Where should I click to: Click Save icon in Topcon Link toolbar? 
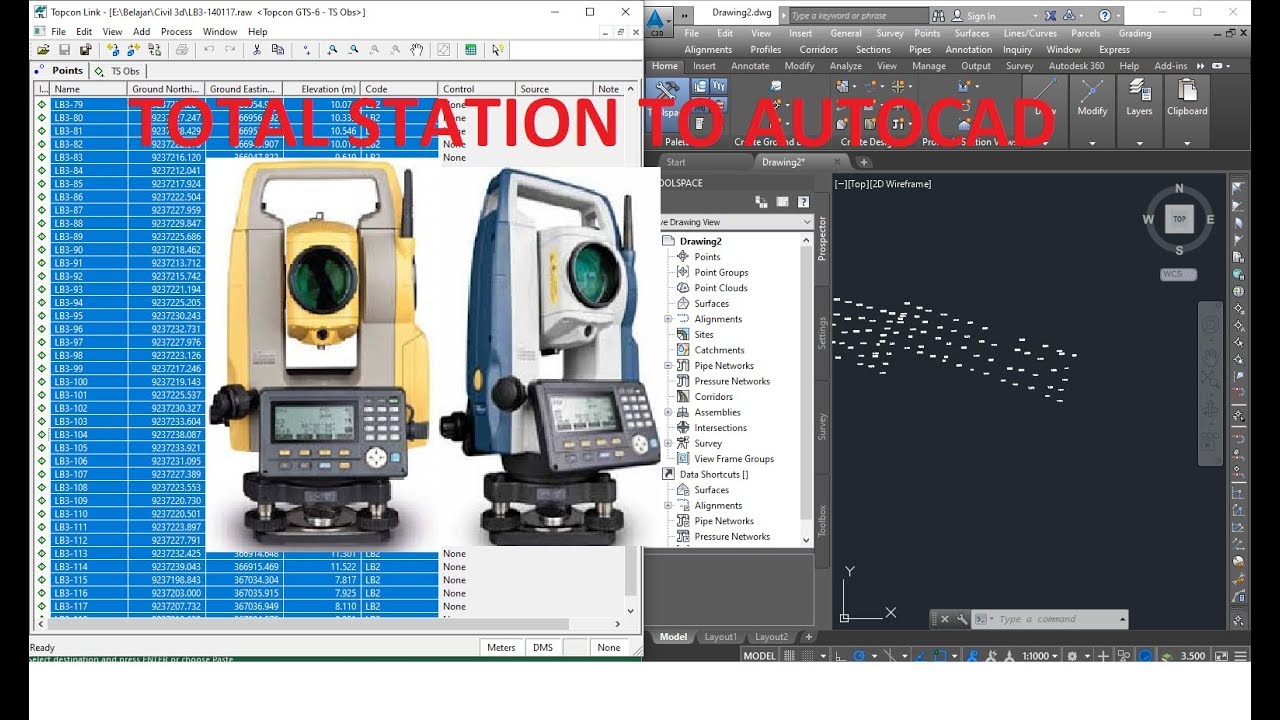64,49
